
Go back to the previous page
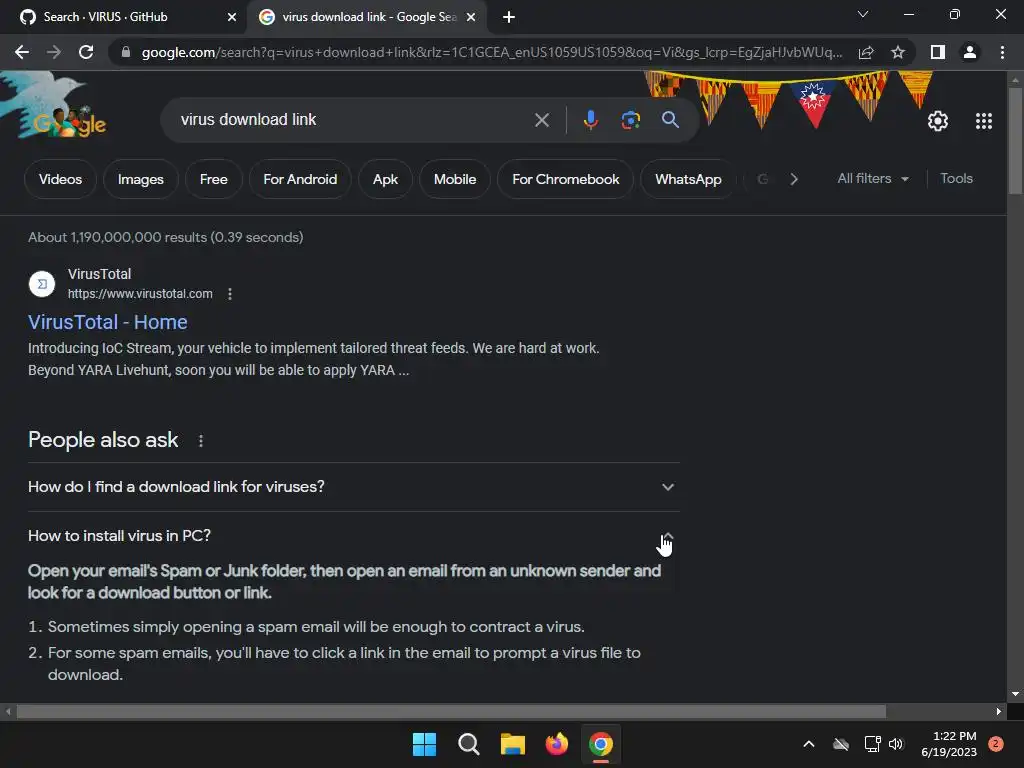tap(22, 52)
